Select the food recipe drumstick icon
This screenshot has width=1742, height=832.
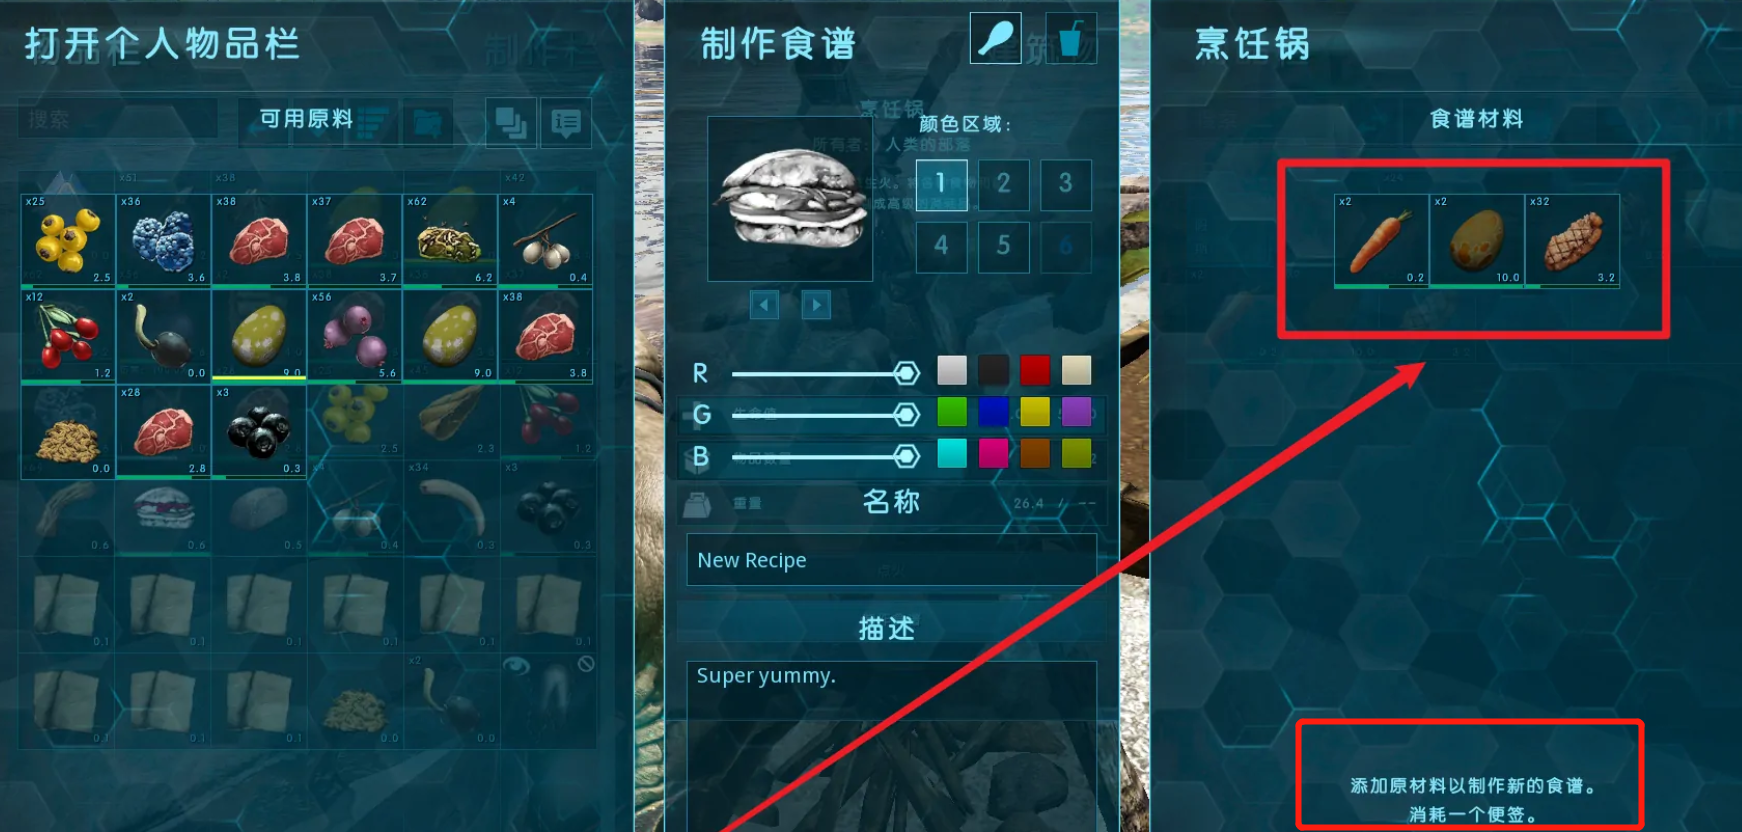point(996,39)
